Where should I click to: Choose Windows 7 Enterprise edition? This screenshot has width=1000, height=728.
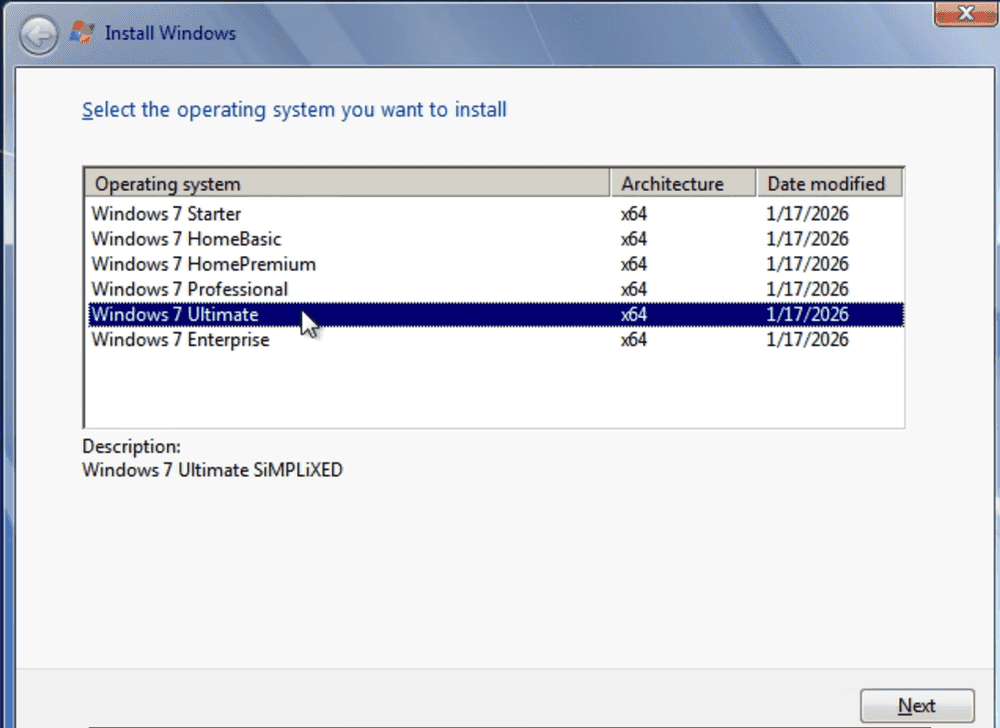point(180,339)
